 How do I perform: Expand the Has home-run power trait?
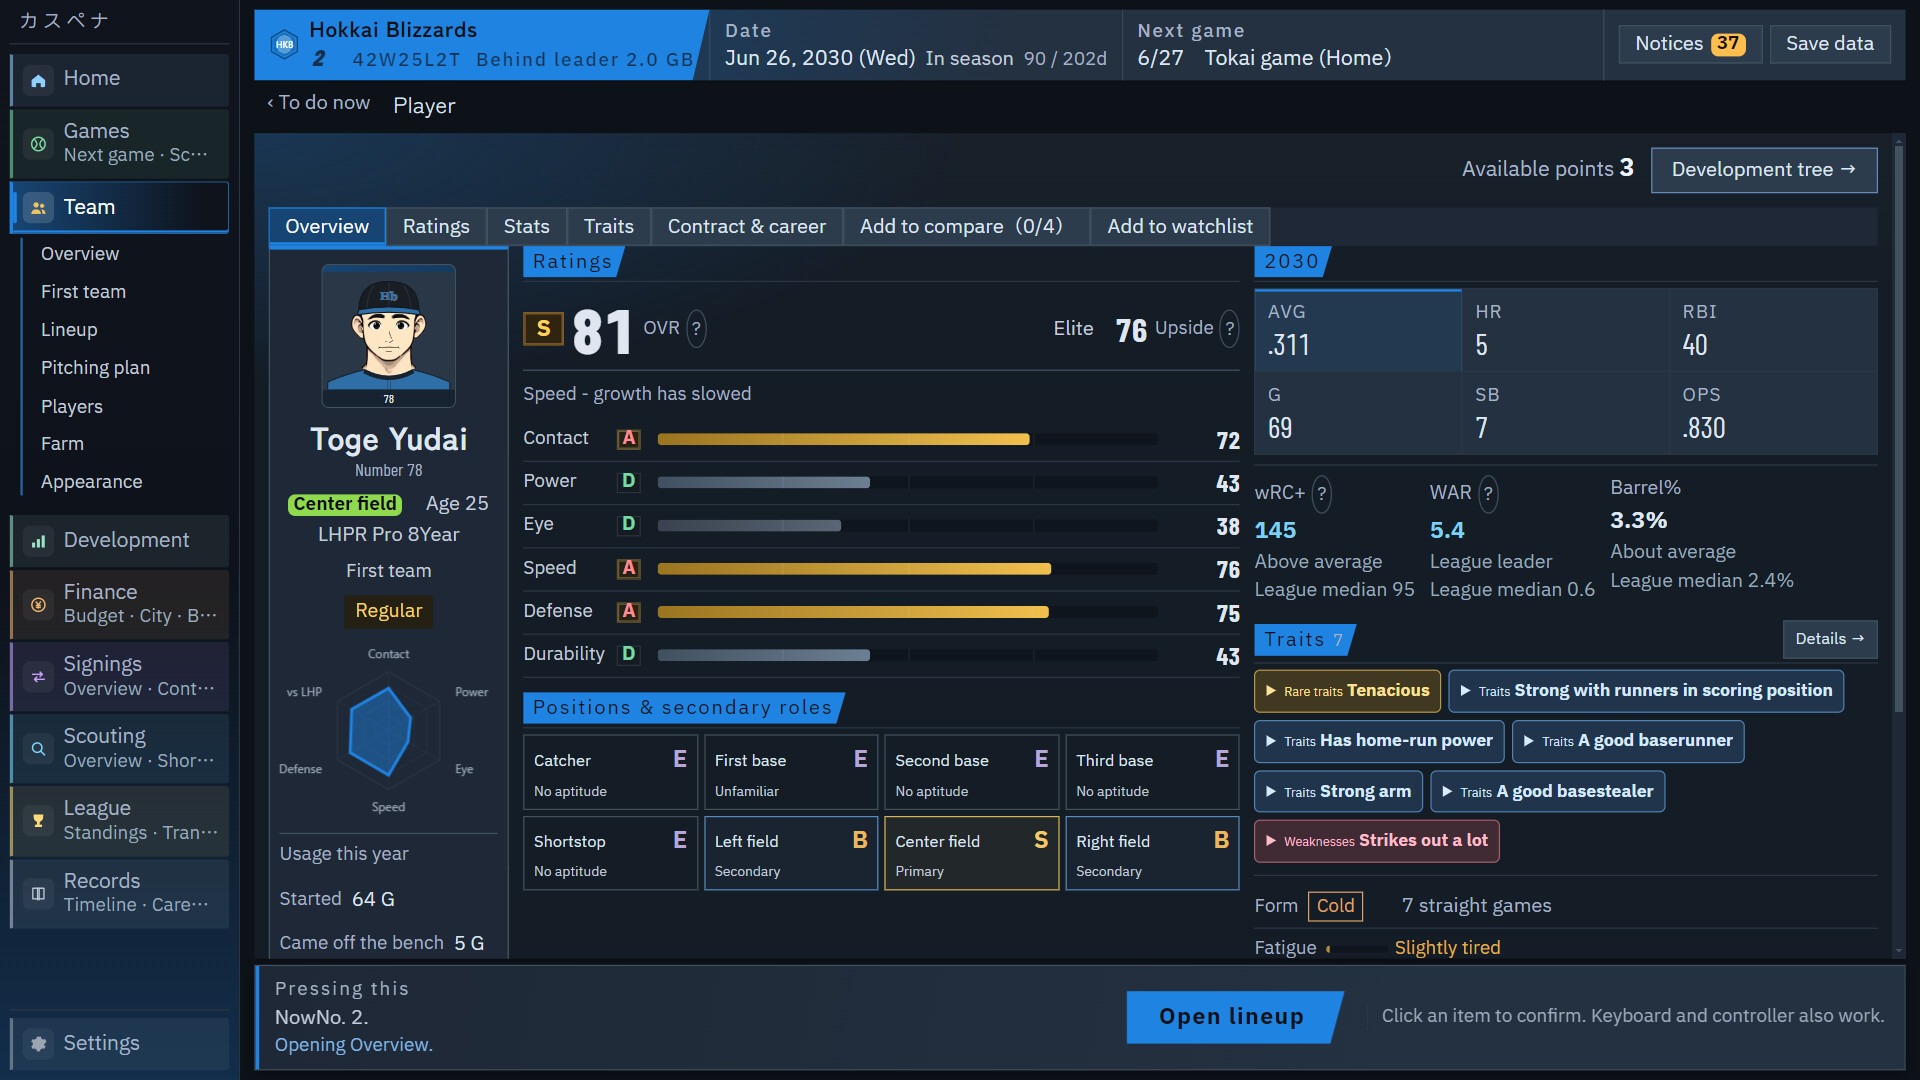1379,741
